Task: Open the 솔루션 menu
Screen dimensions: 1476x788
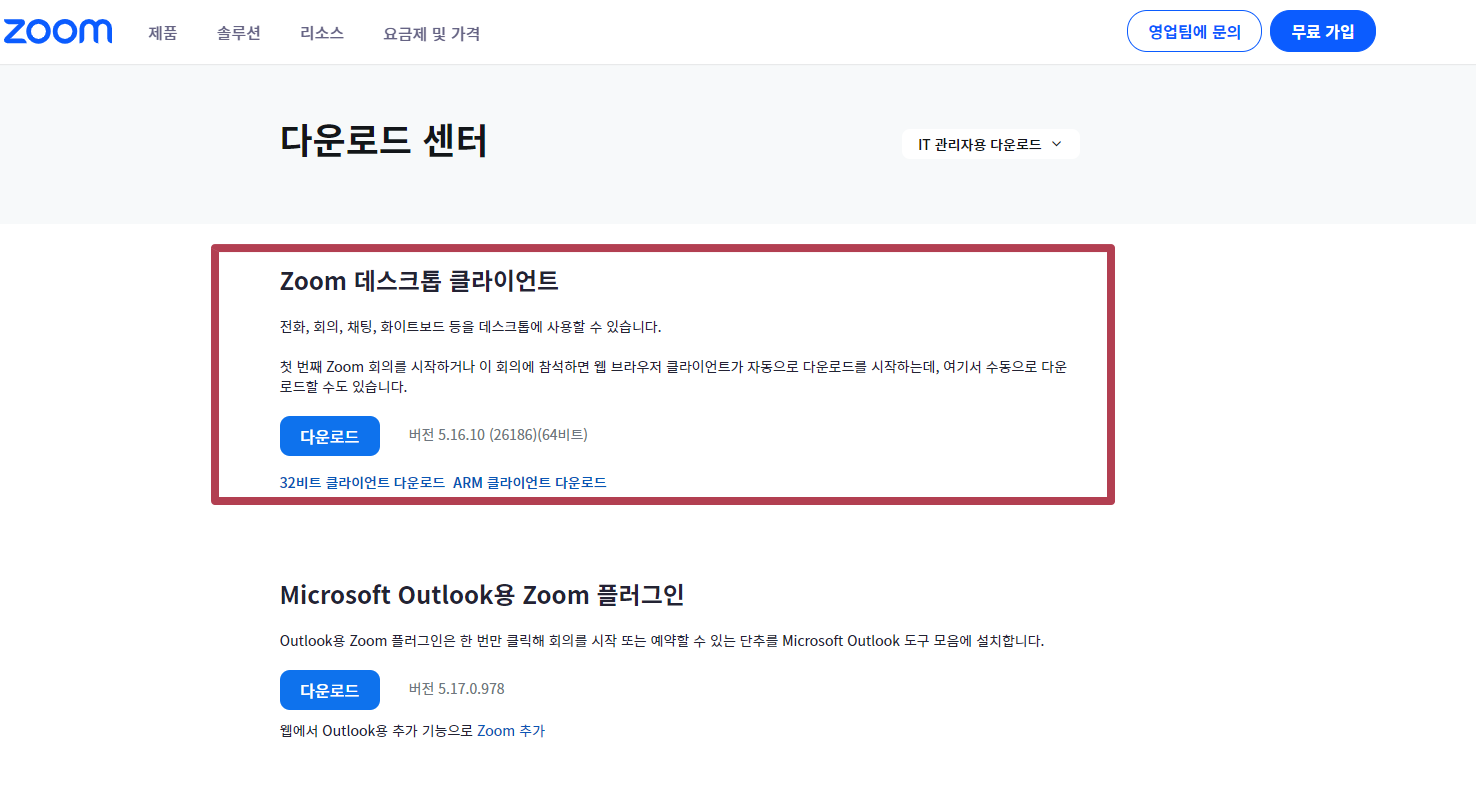Action: [238, 33]
